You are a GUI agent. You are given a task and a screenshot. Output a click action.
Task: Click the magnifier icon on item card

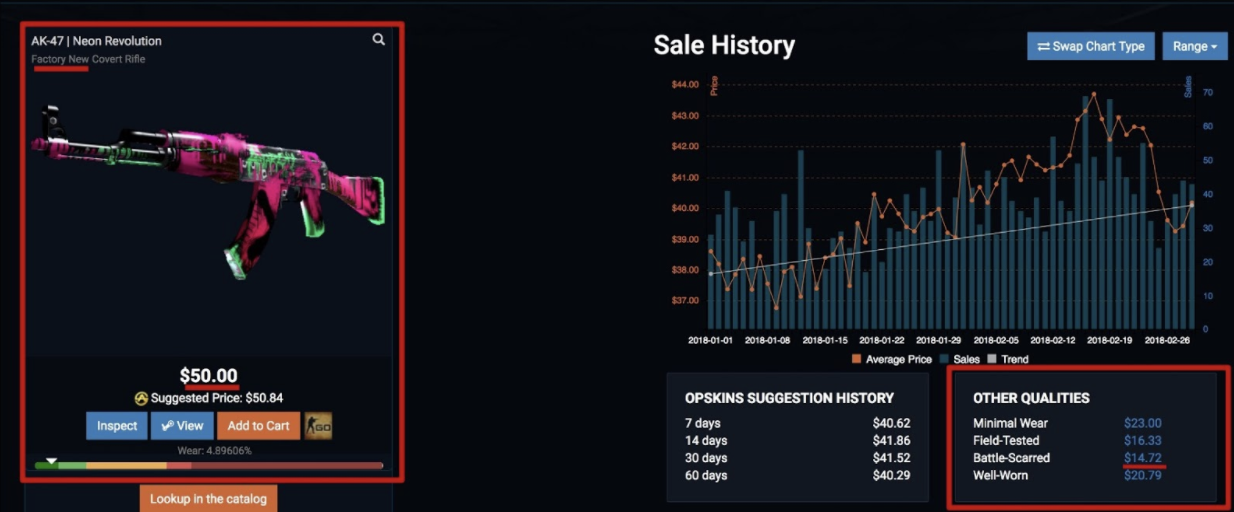[x=379, y=40]
